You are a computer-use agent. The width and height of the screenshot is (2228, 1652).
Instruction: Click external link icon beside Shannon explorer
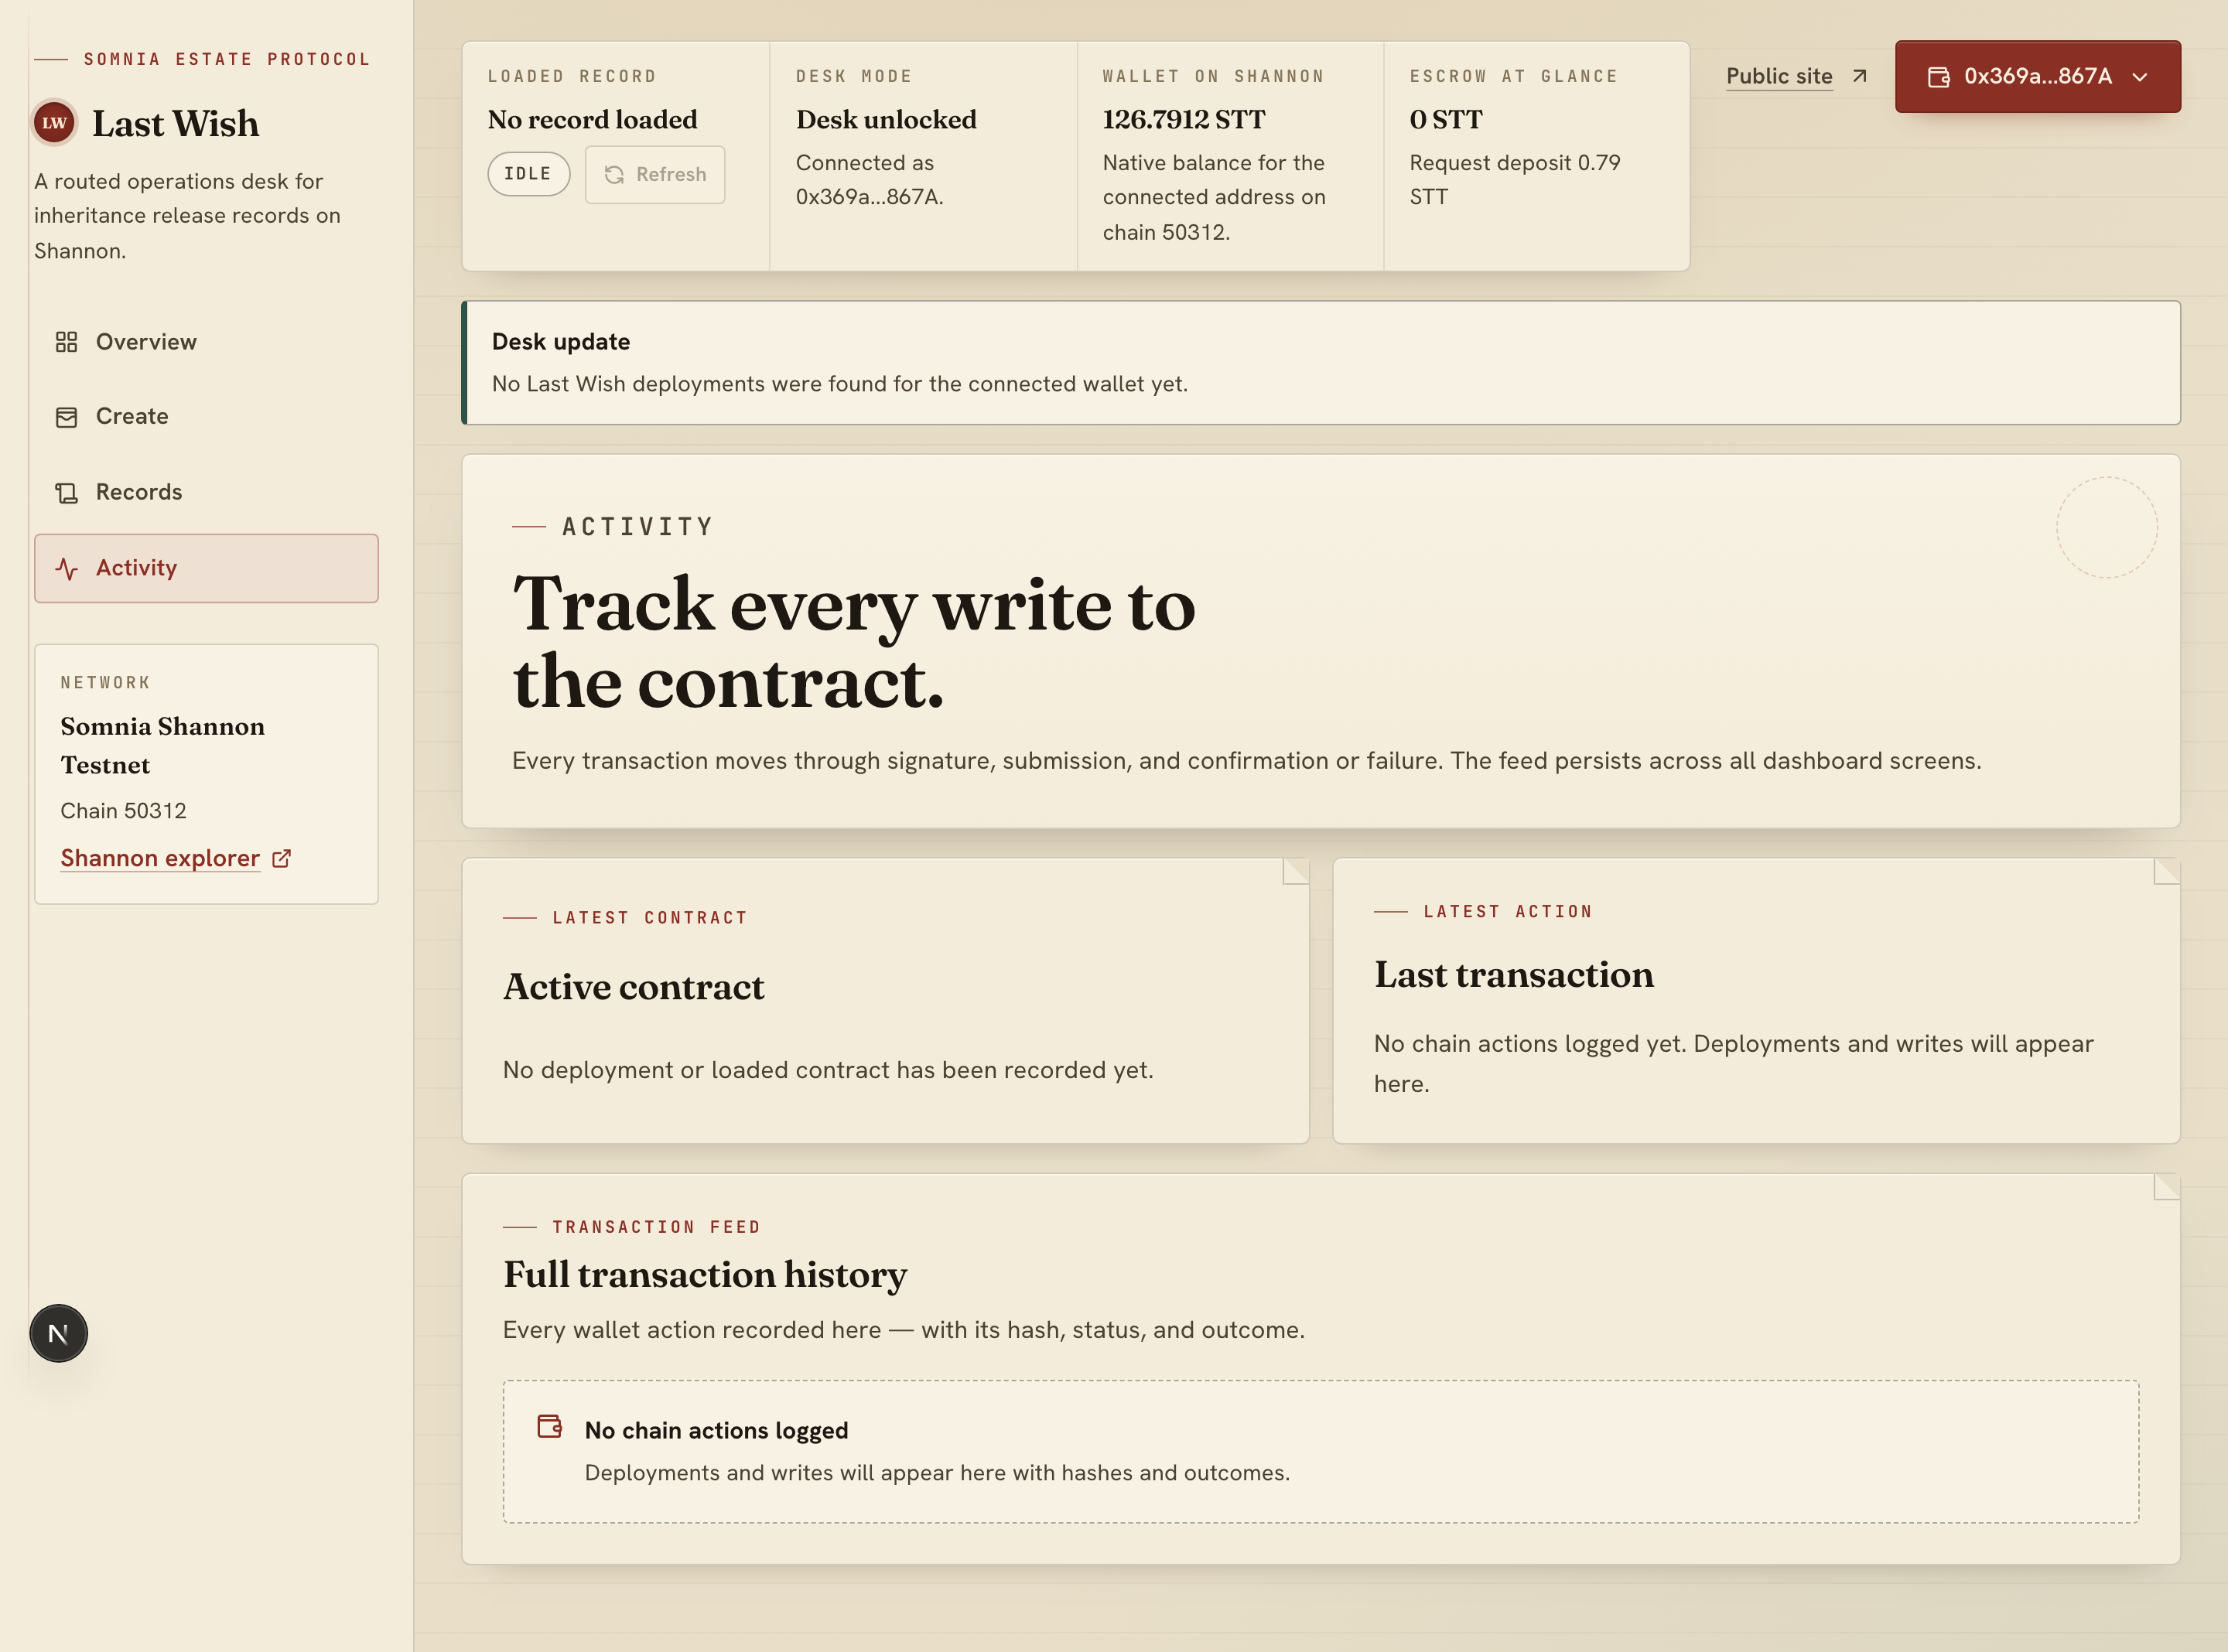coord(281,858)
